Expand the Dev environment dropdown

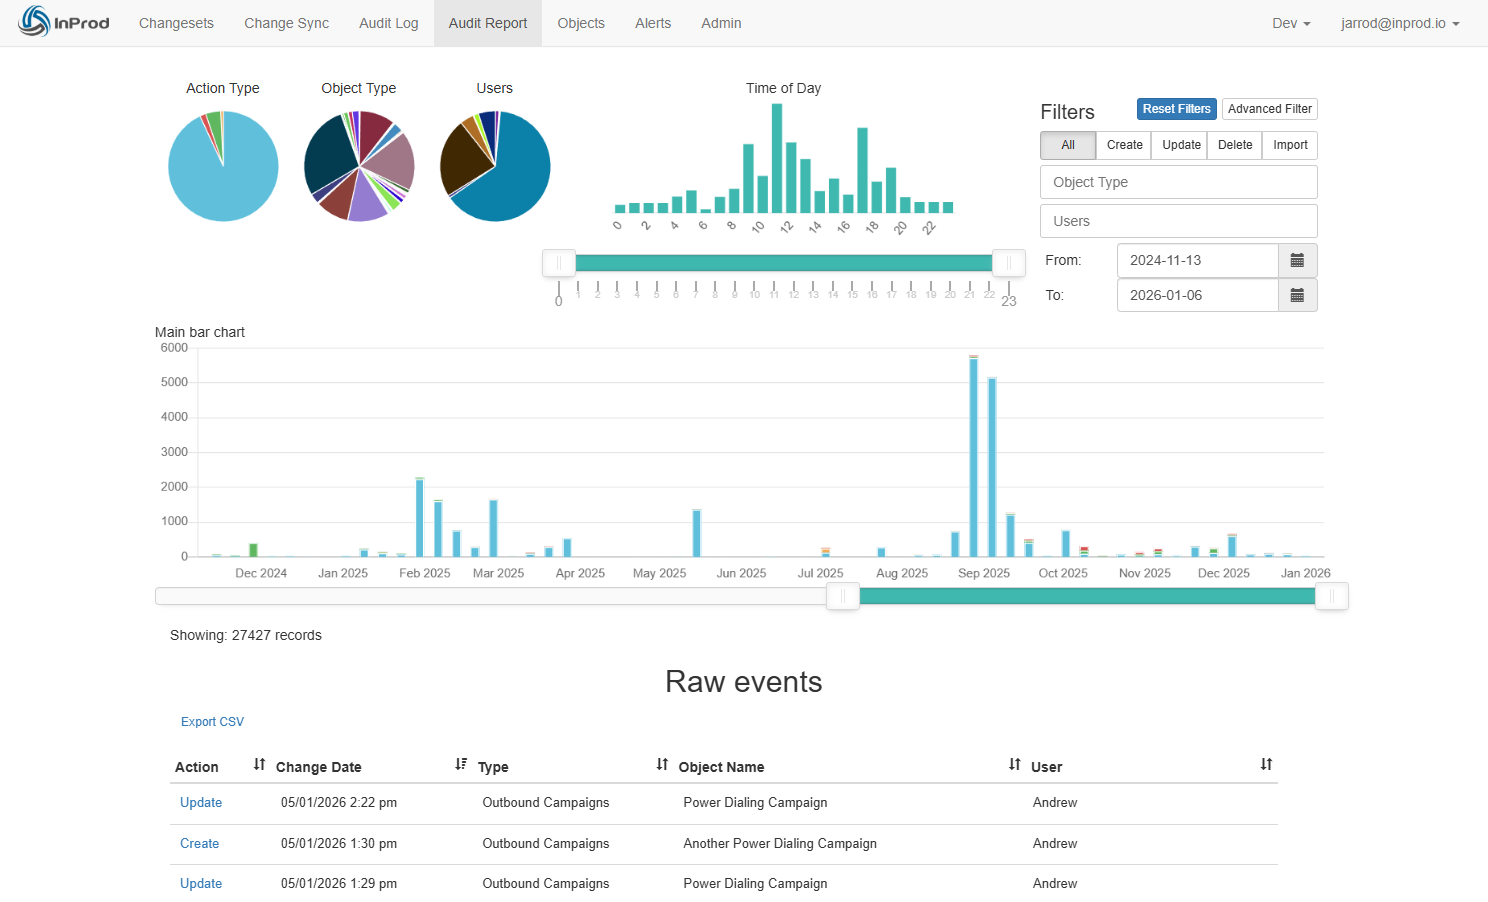click(x=1290, y=23)
